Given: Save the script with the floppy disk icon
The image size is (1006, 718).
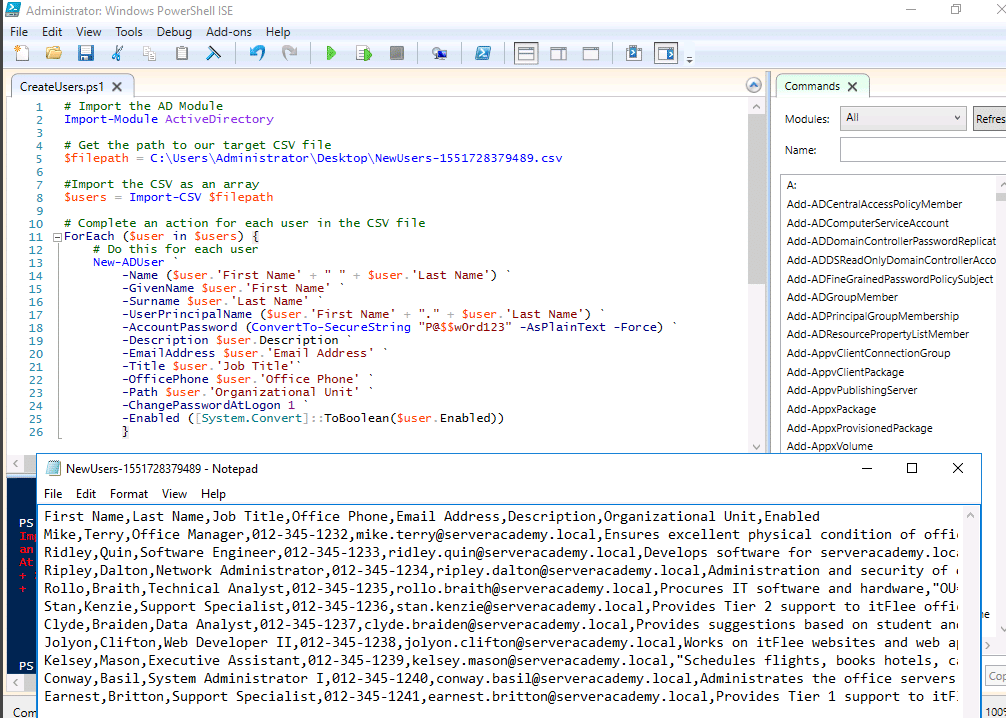Looking at the screenshot, I should click(86, 53).
